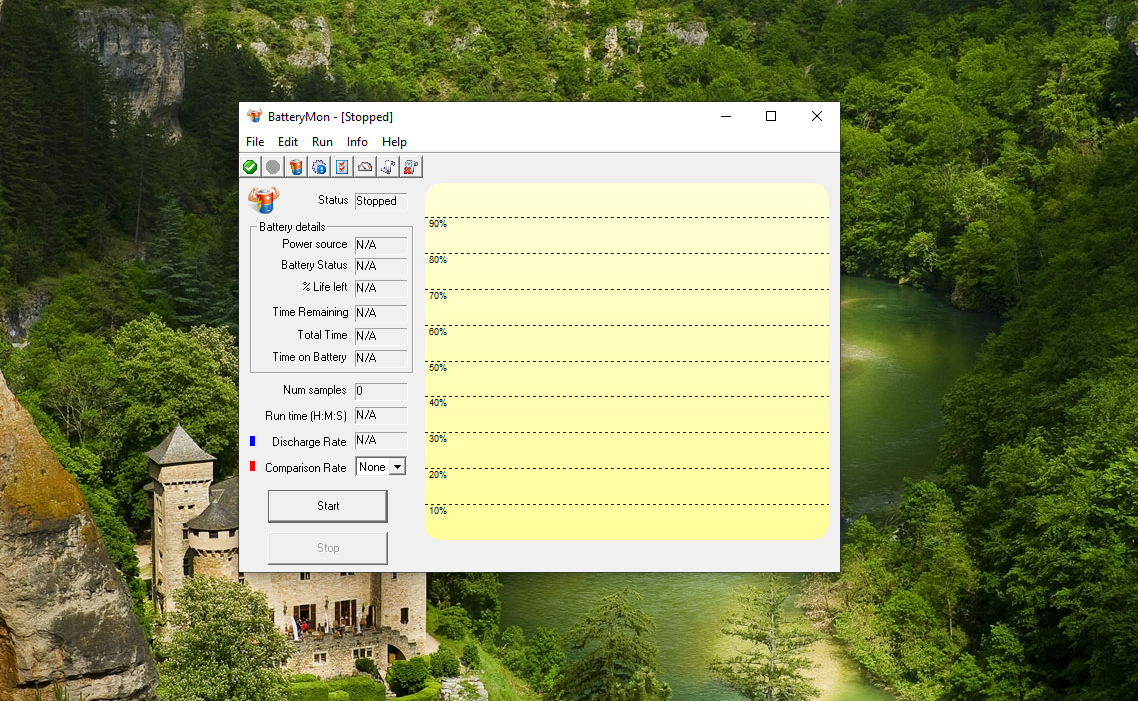Screen dimensions: 1138x701
Task: Click the speedometer gauge toolbar icon
Action: [x=365, y=167]
